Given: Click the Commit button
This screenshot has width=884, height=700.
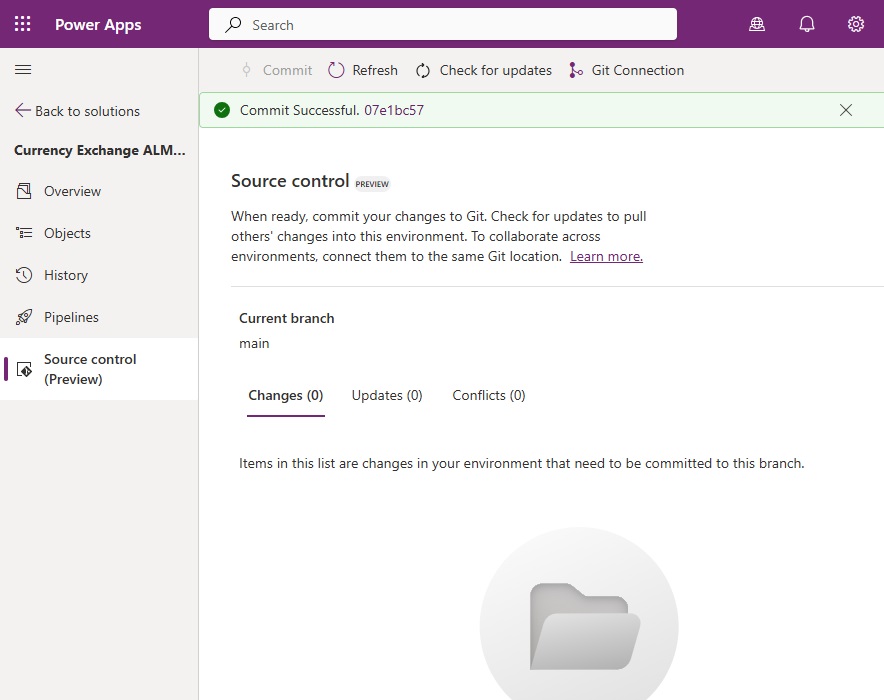Looking at the screenshot, I should pos(277,70).
